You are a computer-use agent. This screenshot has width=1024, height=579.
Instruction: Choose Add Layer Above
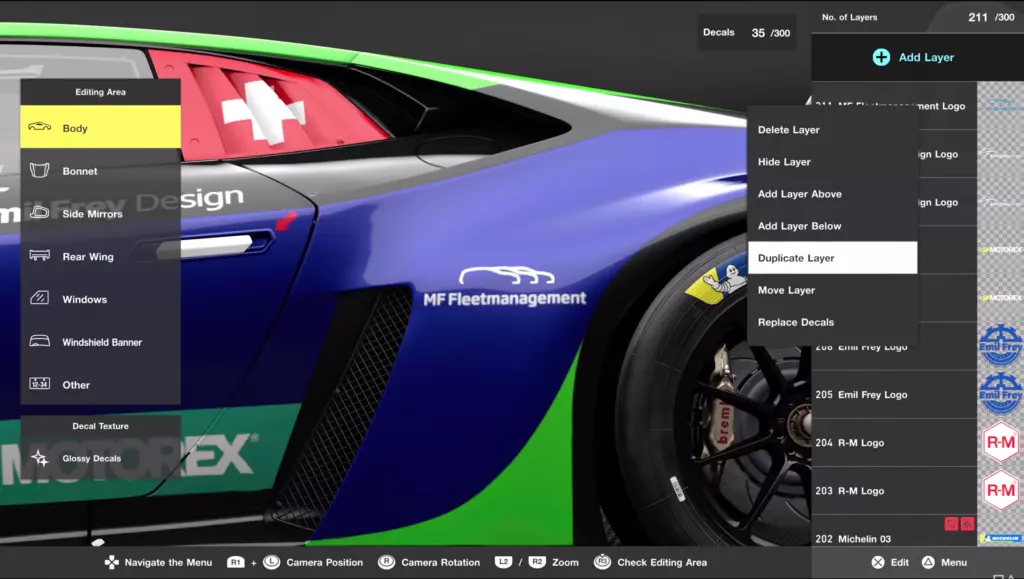(833, 194)
